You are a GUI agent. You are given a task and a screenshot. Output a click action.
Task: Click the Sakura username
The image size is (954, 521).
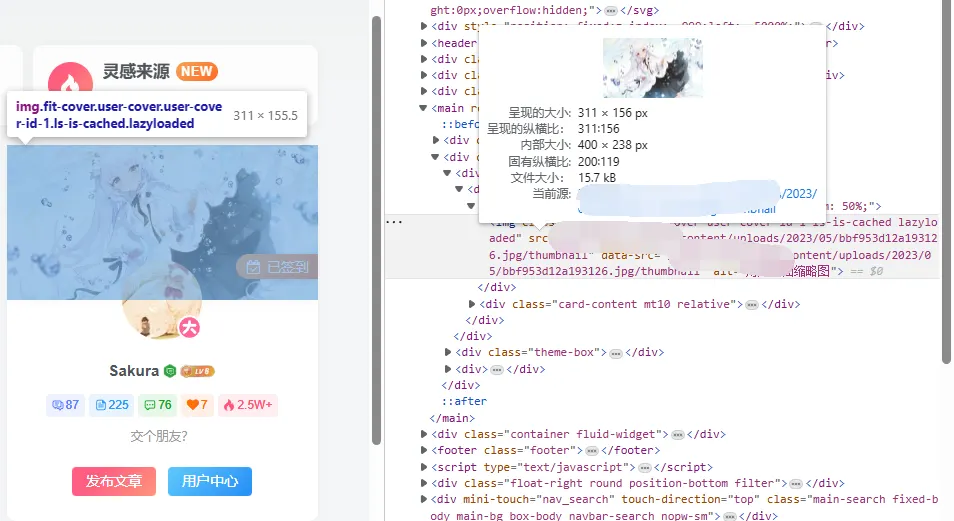pos(134,371)
